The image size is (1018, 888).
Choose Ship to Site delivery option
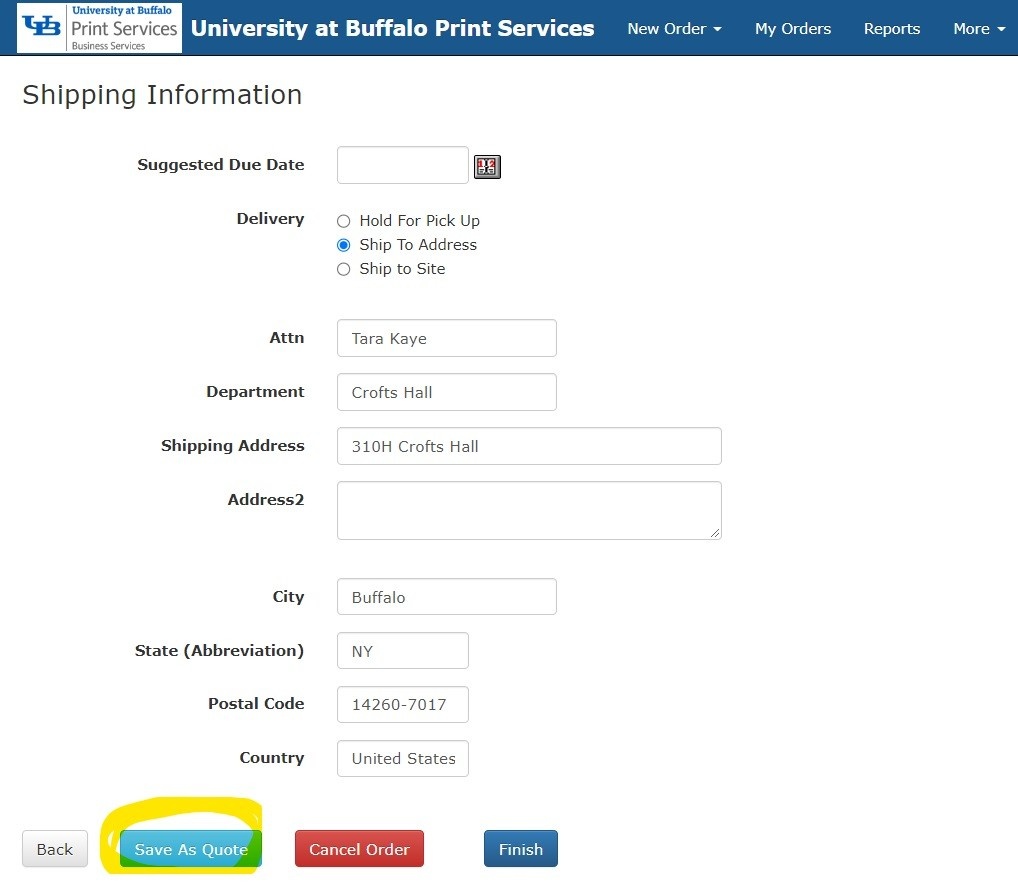344,269
